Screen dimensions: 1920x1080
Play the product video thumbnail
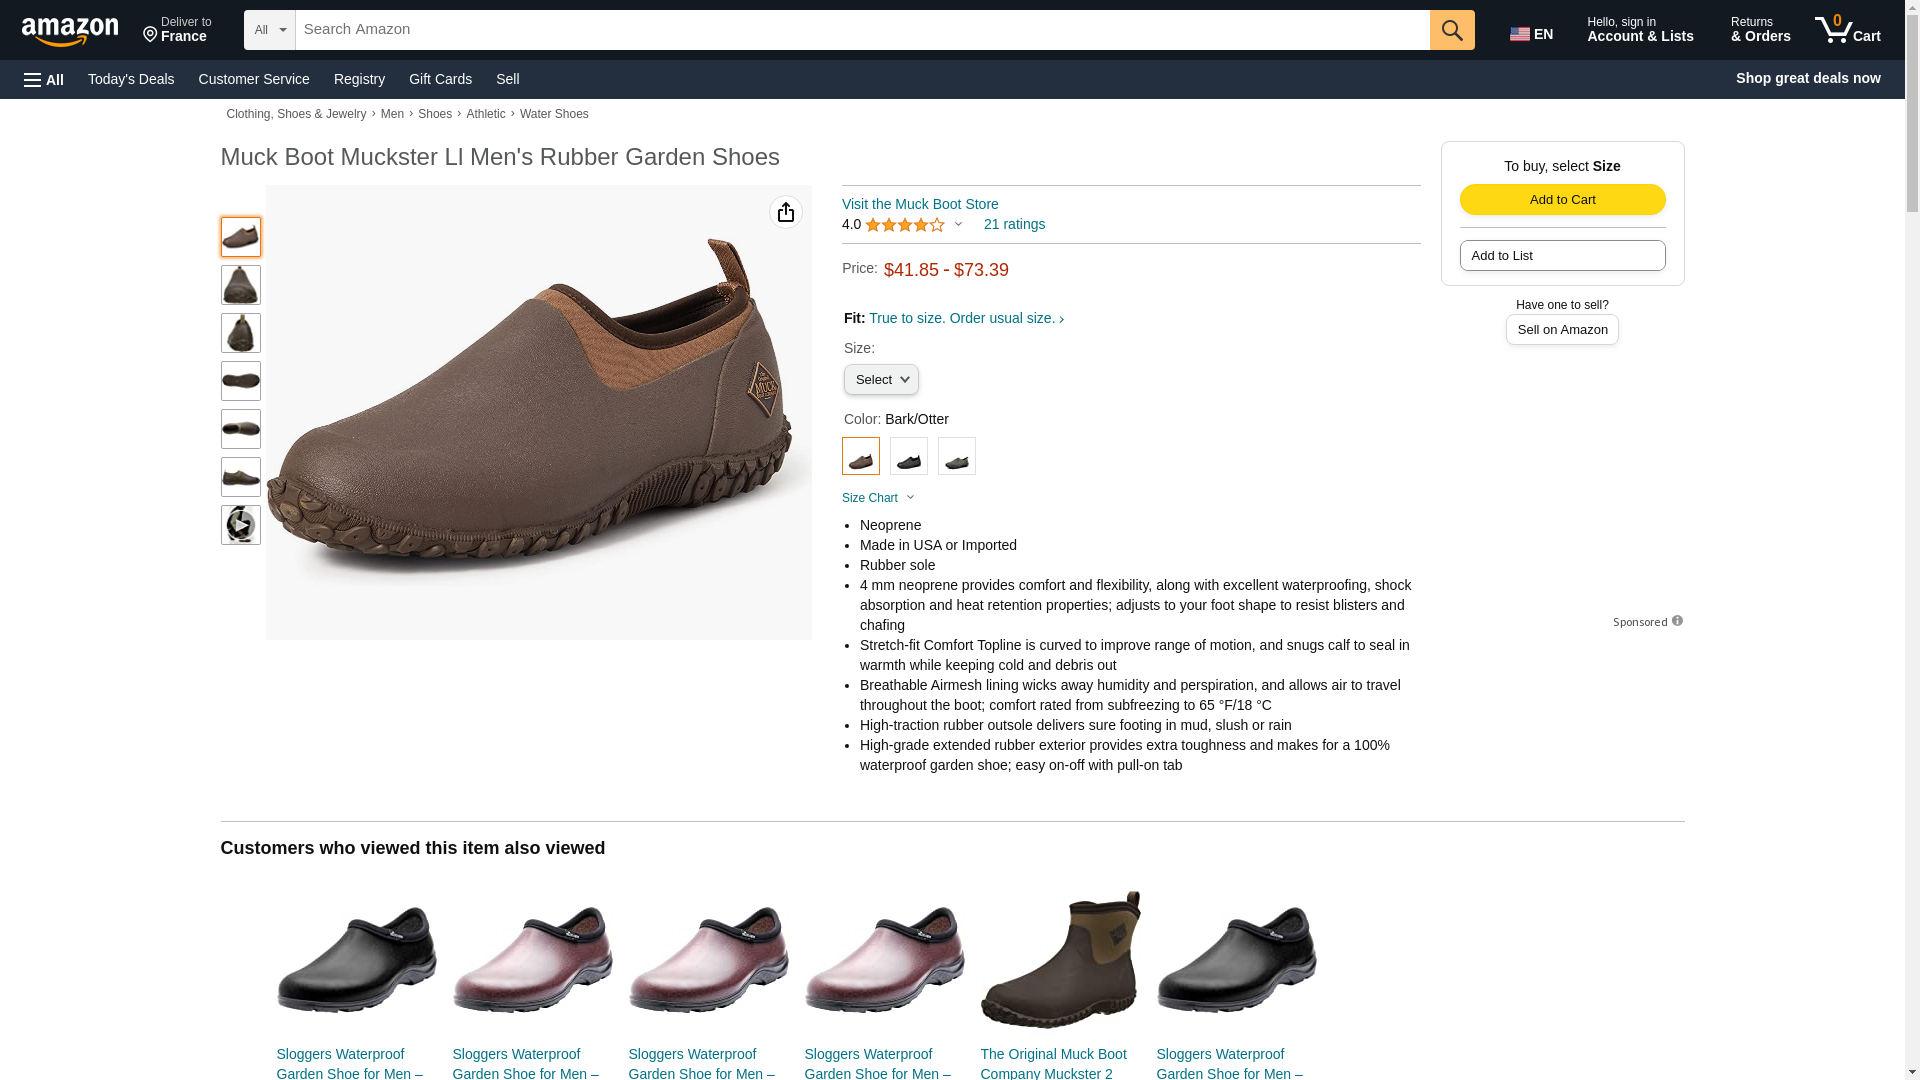(x=240, y=525)
